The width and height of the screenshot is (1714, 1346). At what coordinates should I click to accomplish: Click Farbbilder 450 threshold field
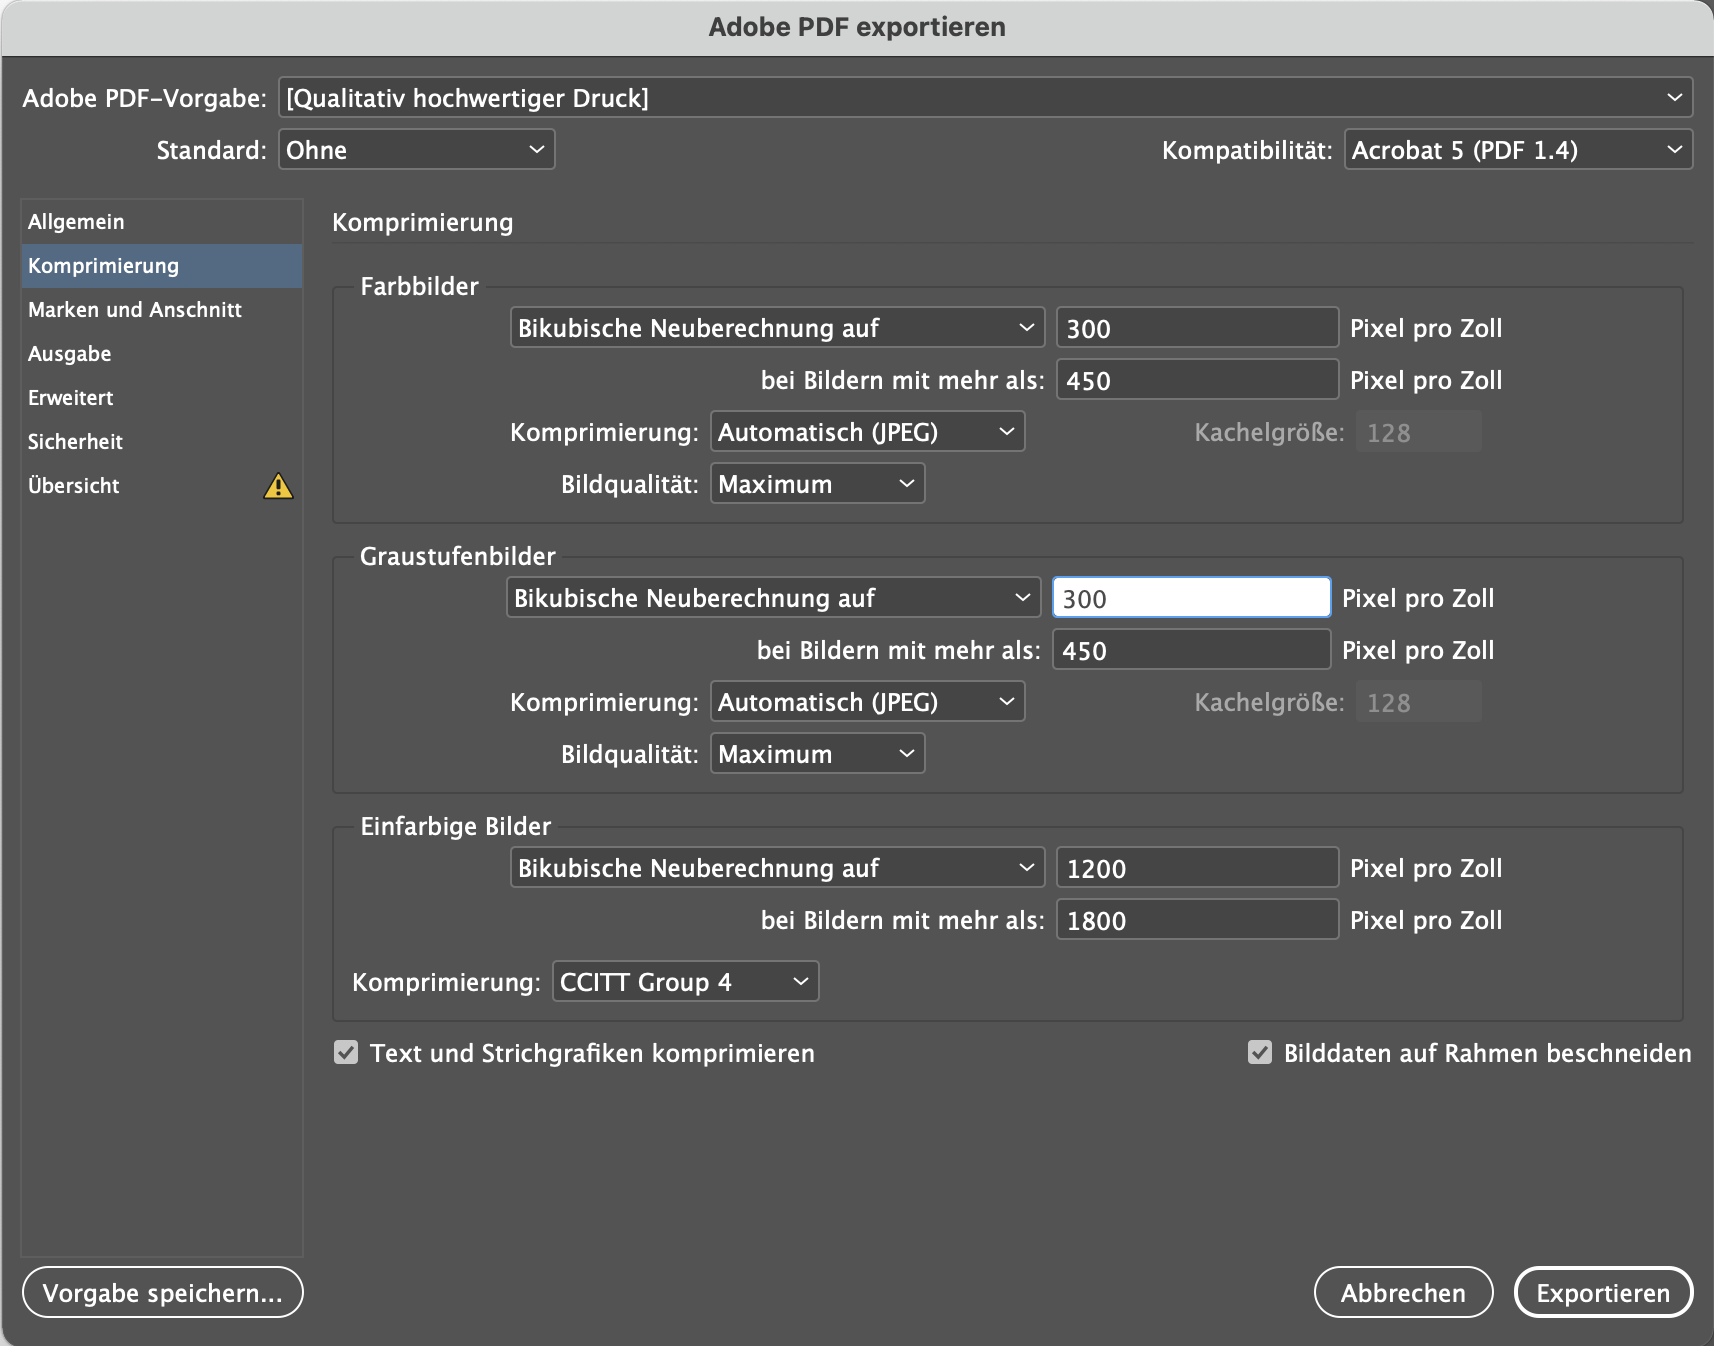click(1197, 380)
